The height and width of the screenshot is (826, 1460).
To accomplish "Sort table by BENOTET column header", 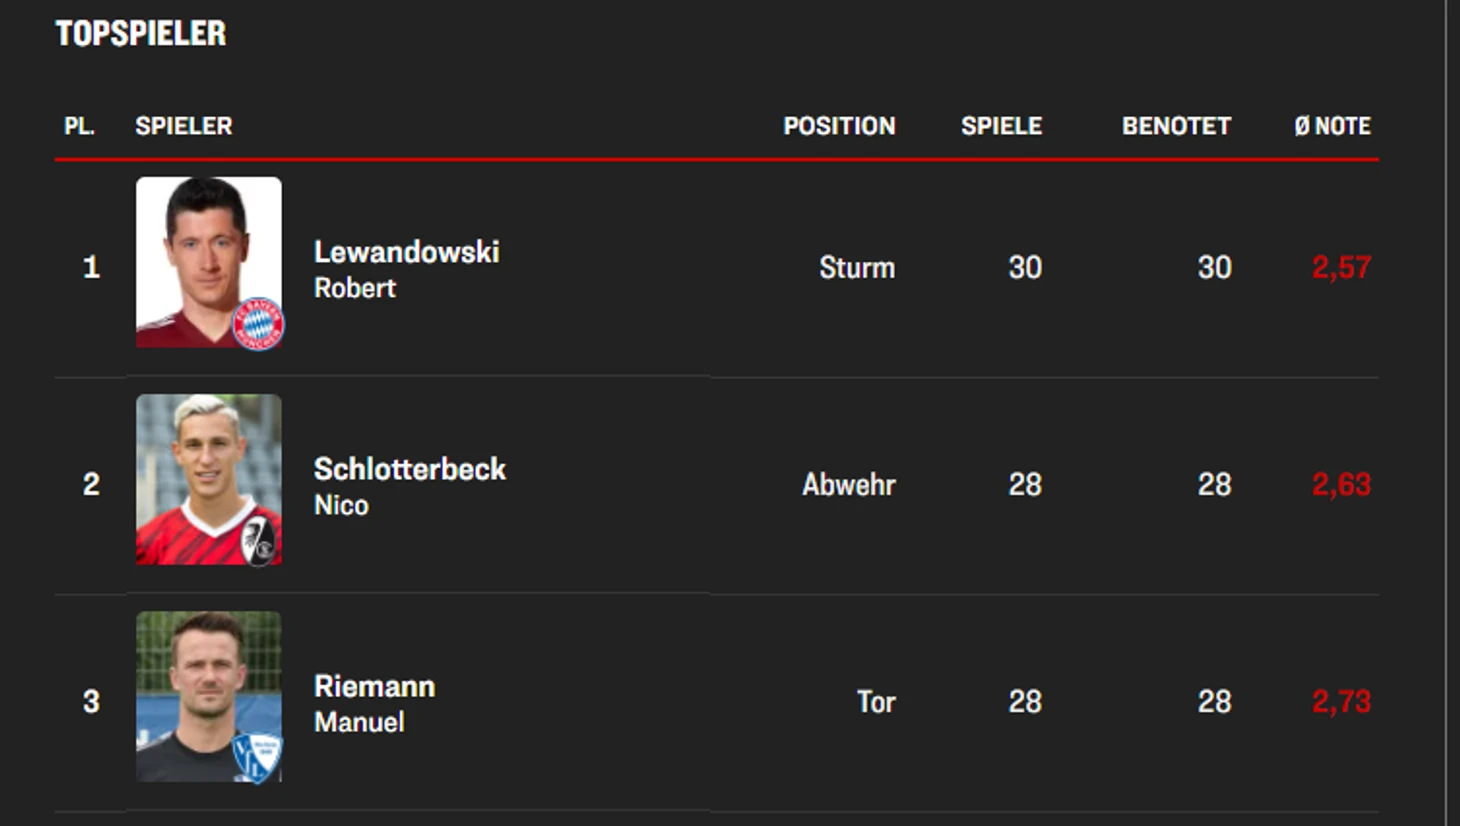I will tap(1176, 126).
